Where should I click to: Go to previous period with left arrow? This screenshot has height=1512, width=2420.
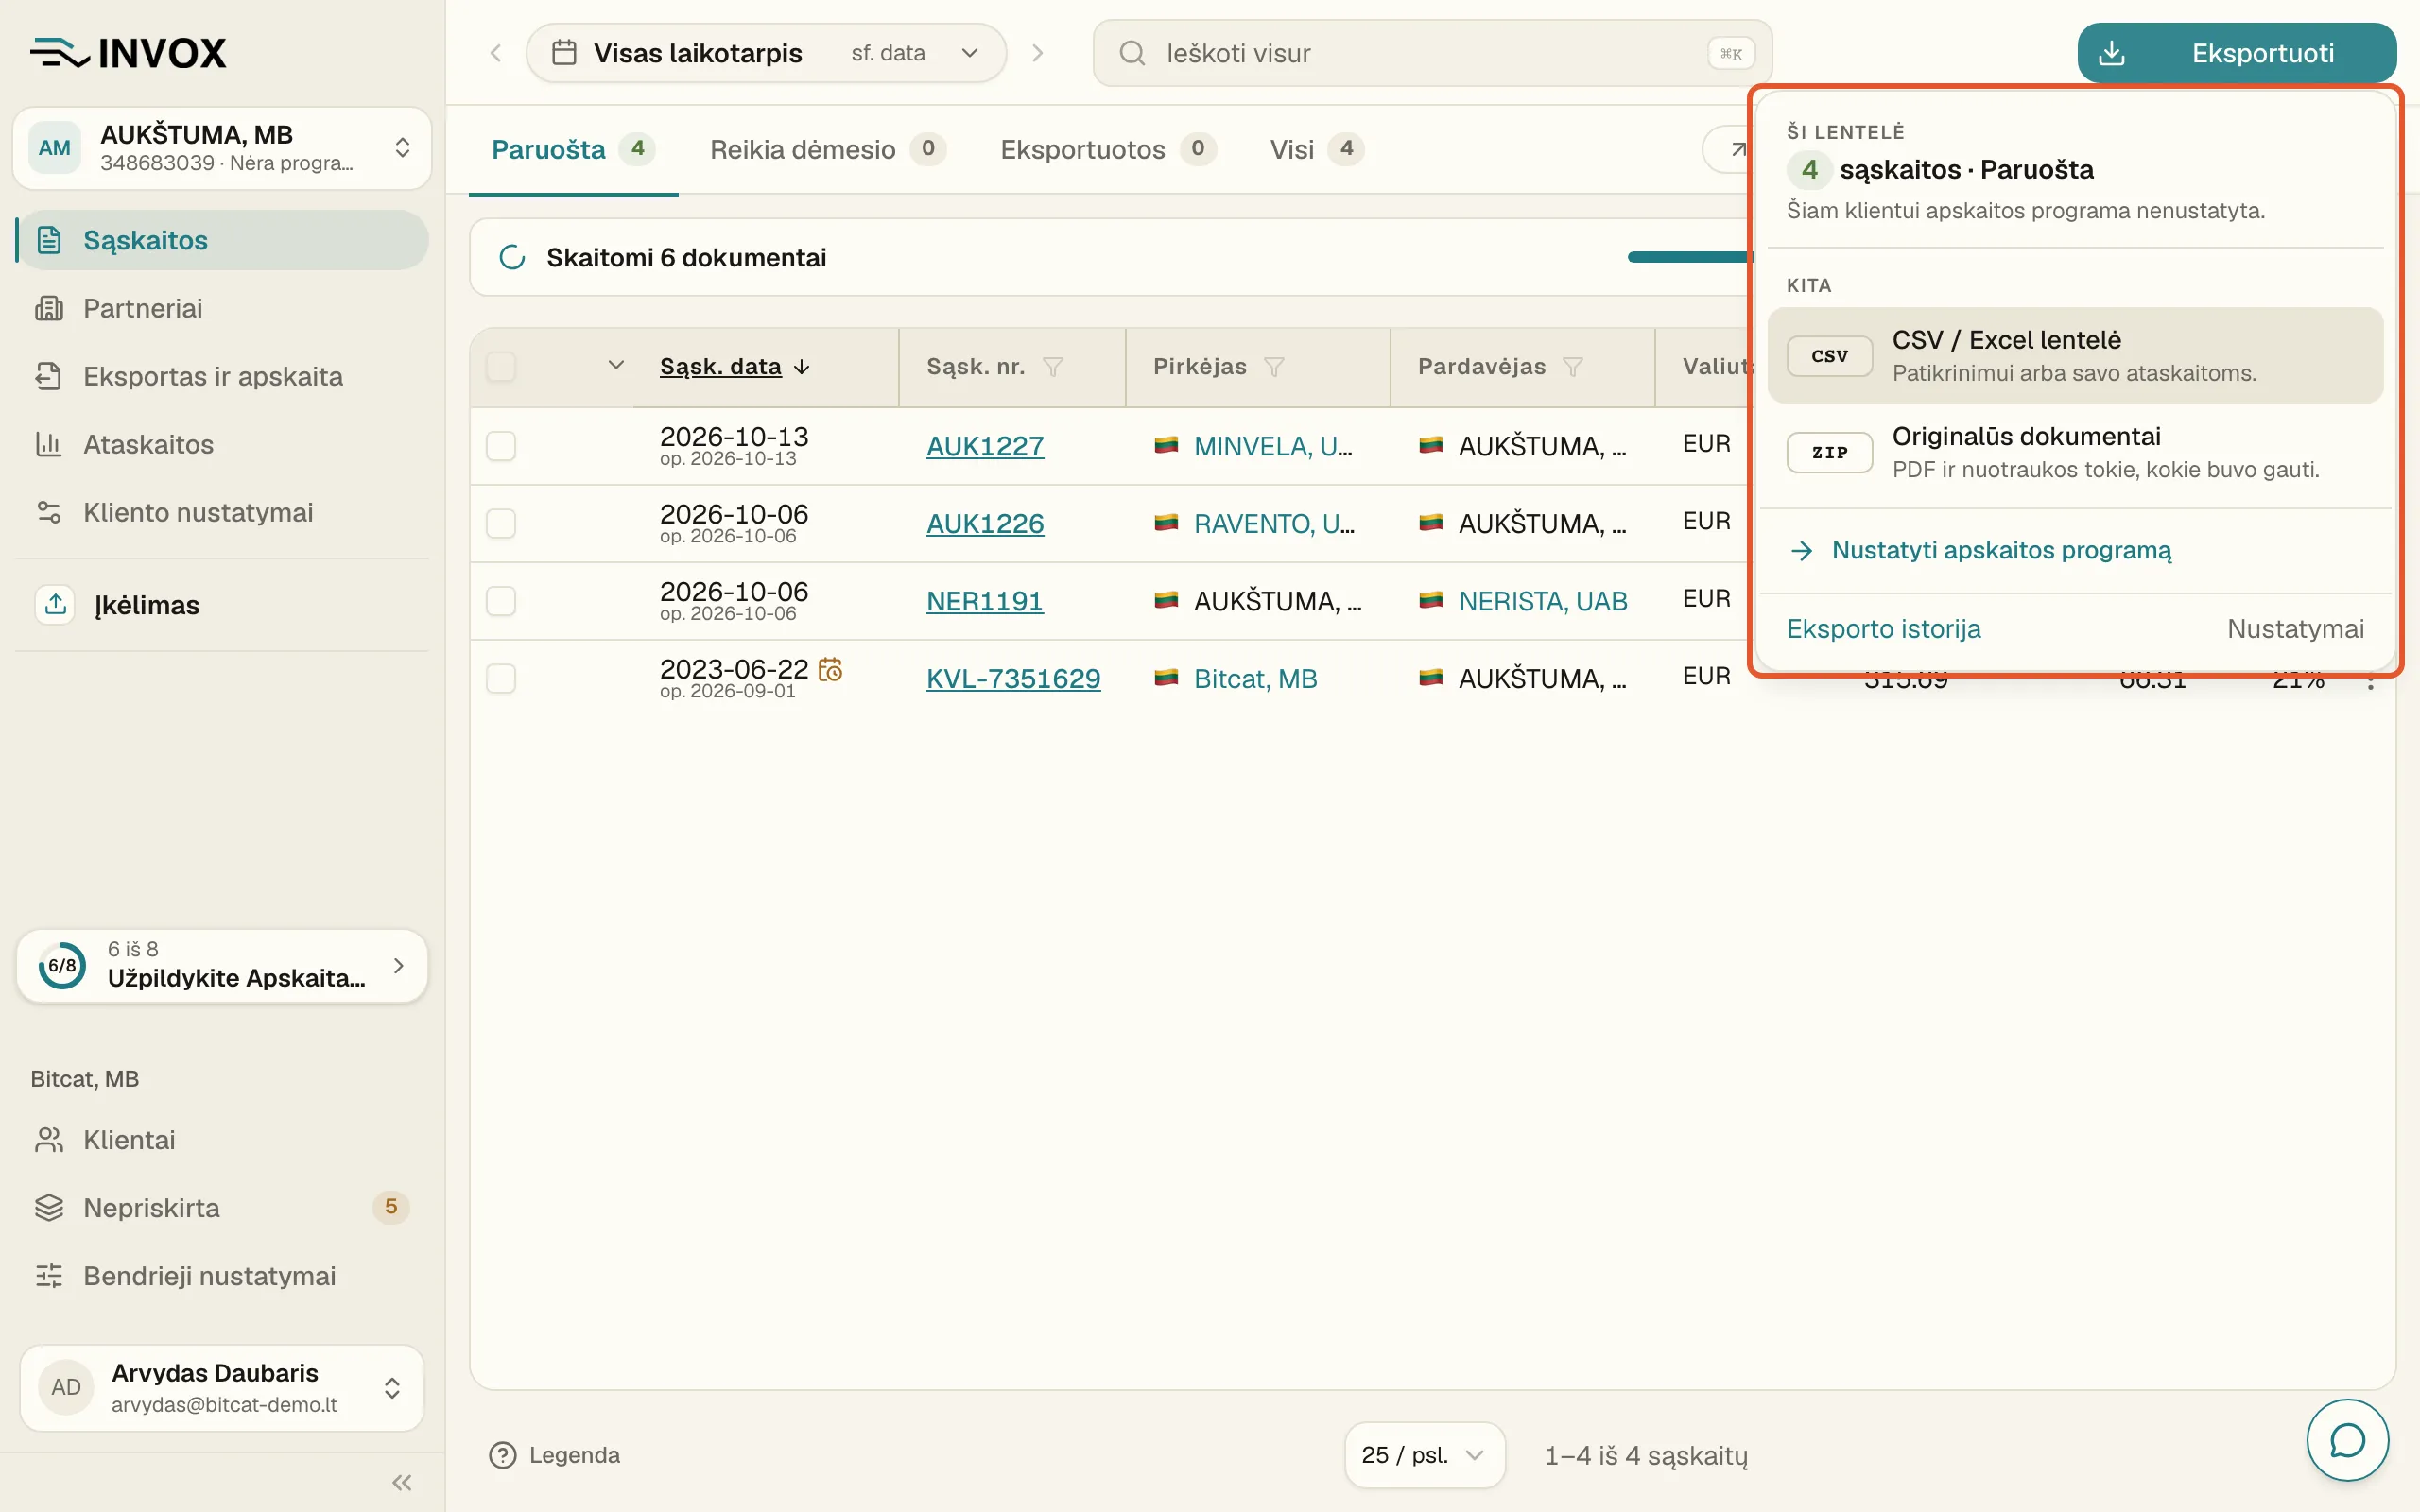tap(495, 53)
